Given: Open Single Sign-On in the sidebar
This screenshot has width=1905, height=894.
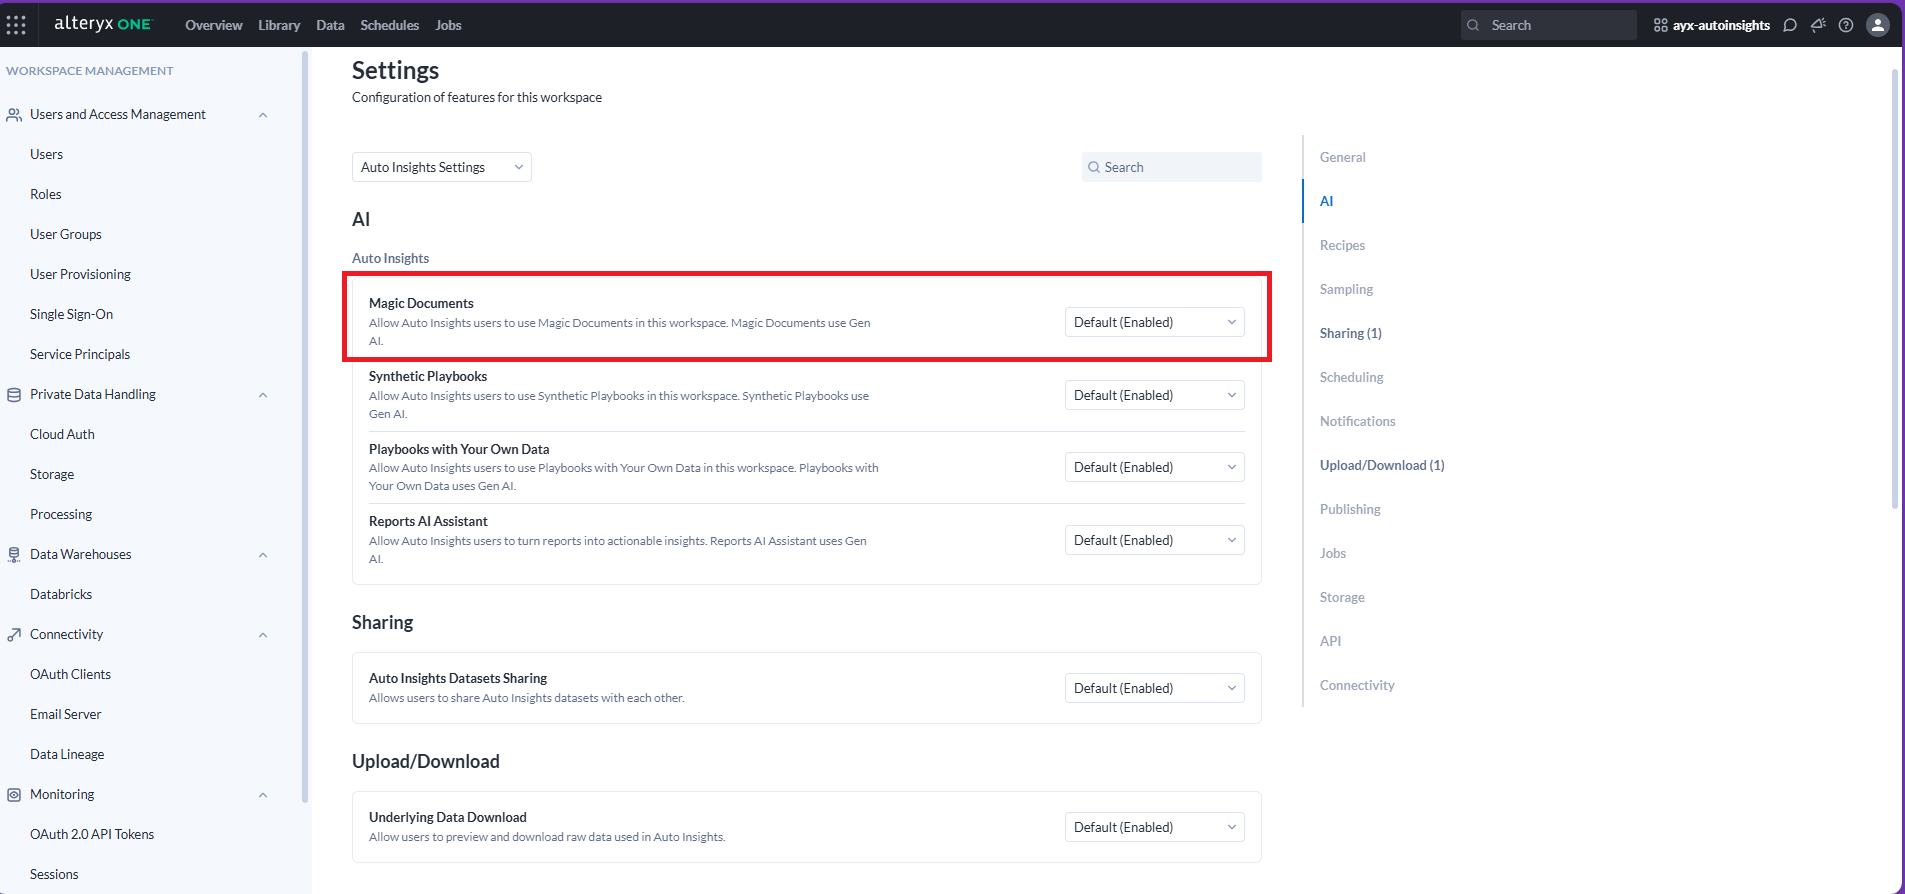Looking at the screenshot, I should coord(71,314).
